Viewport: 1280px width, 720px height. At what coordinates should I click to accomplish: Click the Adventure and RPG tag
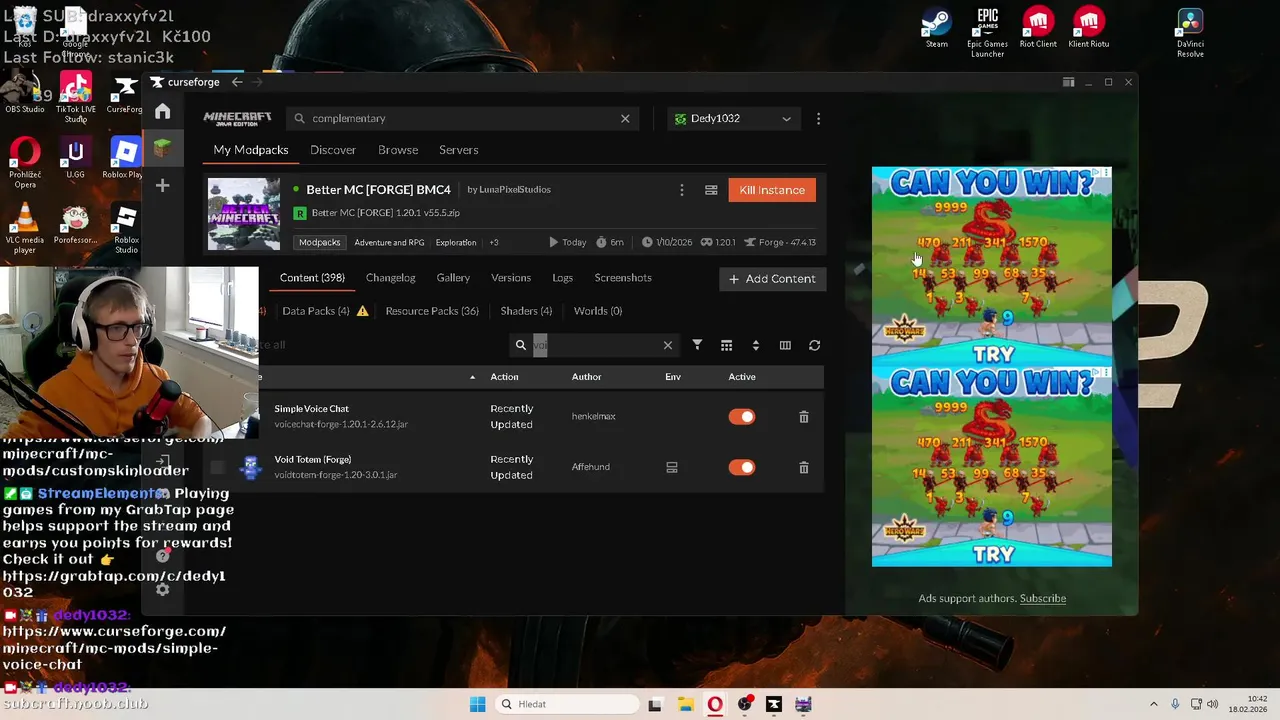click(x=389, y=242)
